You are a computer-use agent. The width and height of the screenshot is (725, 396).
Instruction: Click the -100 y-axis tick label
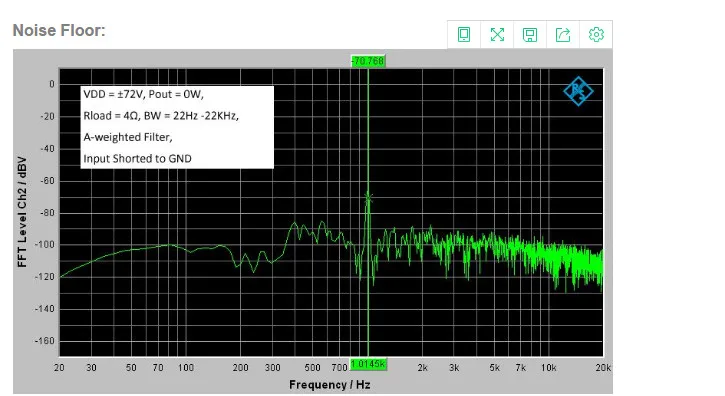pos(44,245)
